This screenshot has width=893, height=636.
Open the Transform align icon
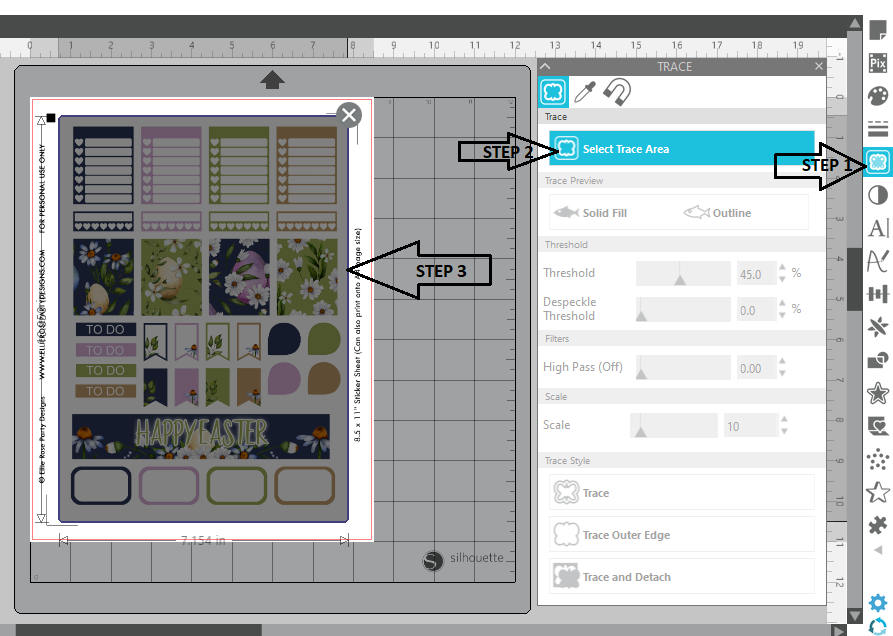[878, 294]
